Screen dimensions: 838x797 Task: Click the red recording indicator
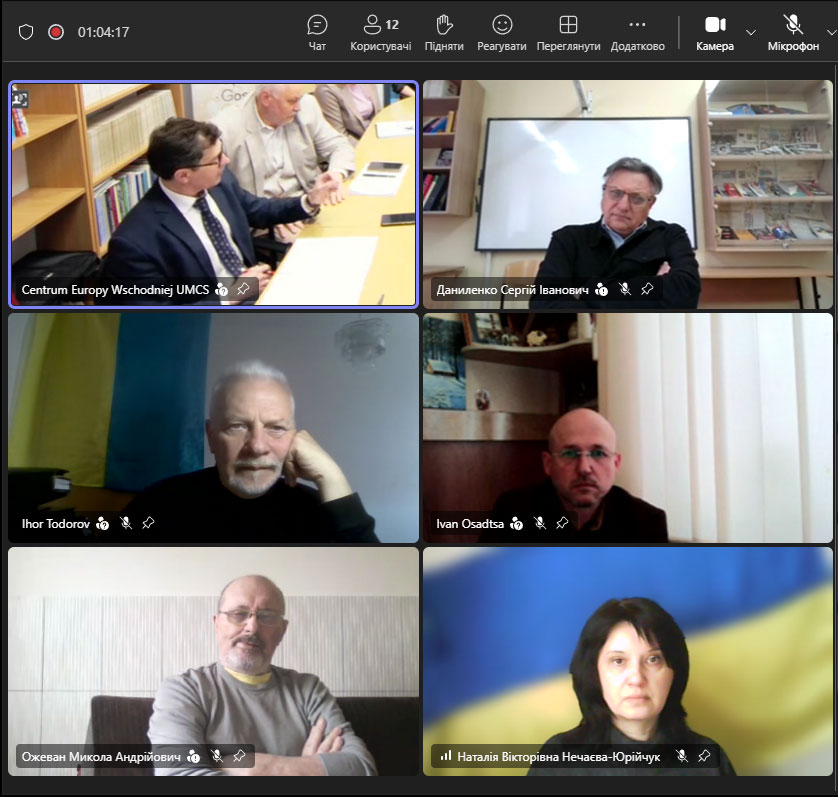[x=56, y=32]
